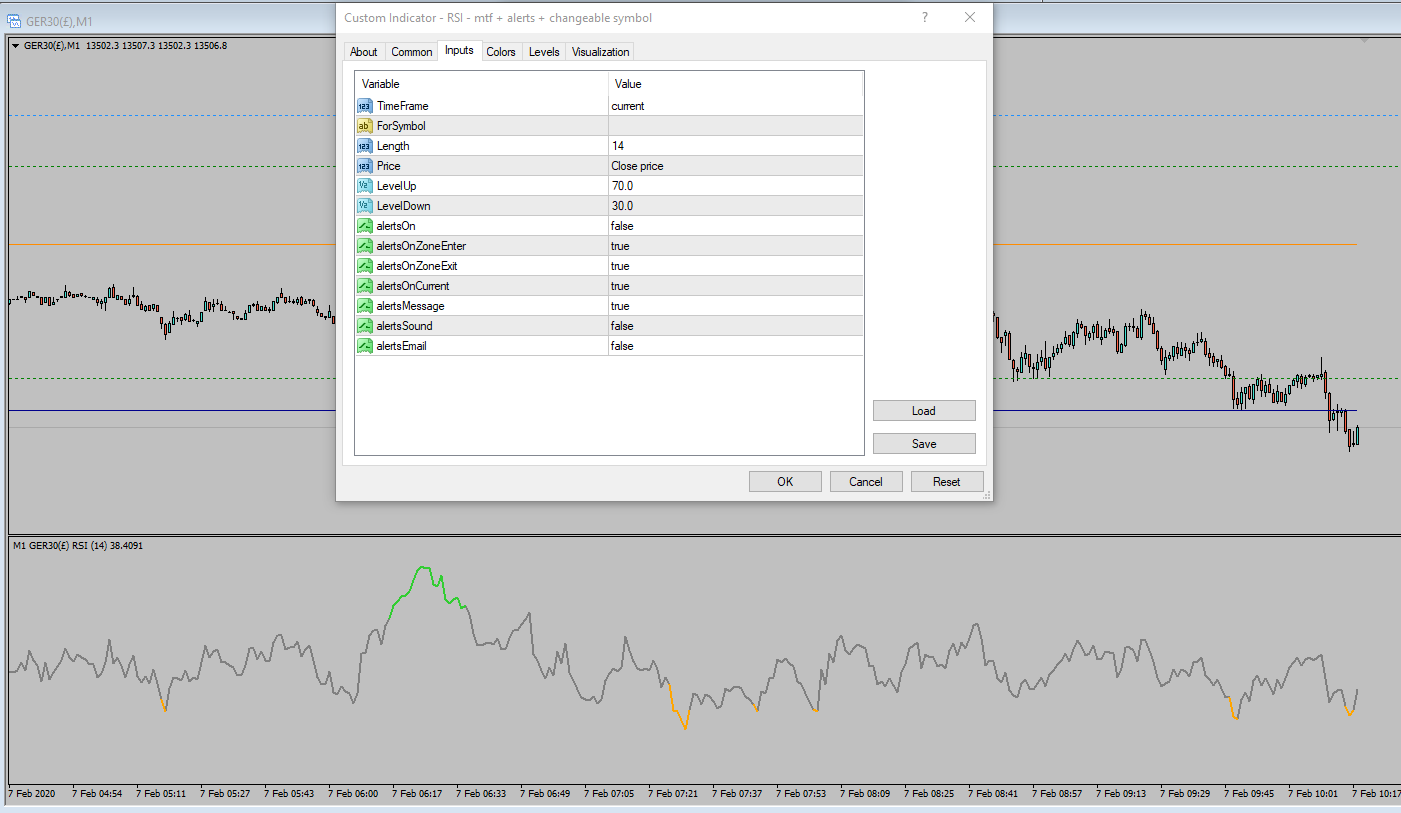Image resolution: width=1401 pixels, height=813 pixels.
Task: Click the 'alertsOn' variable name
Action: click(x=396, y=226)
